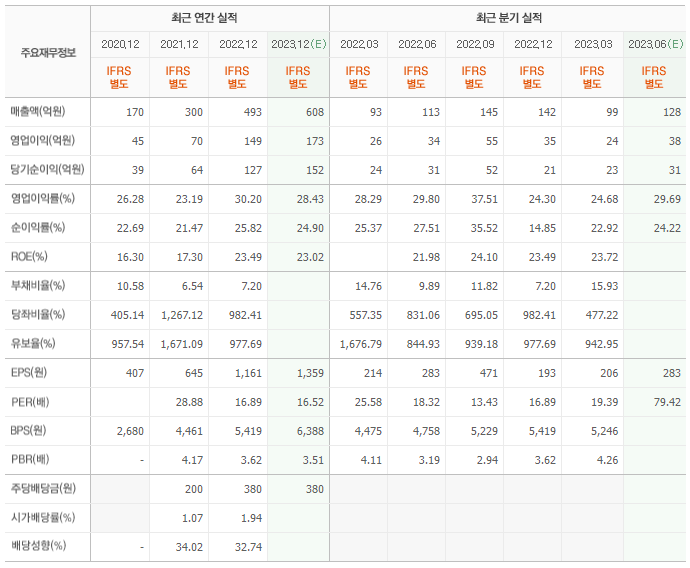
Task: Select the PBR(배) row label
Action: [30, 460]
